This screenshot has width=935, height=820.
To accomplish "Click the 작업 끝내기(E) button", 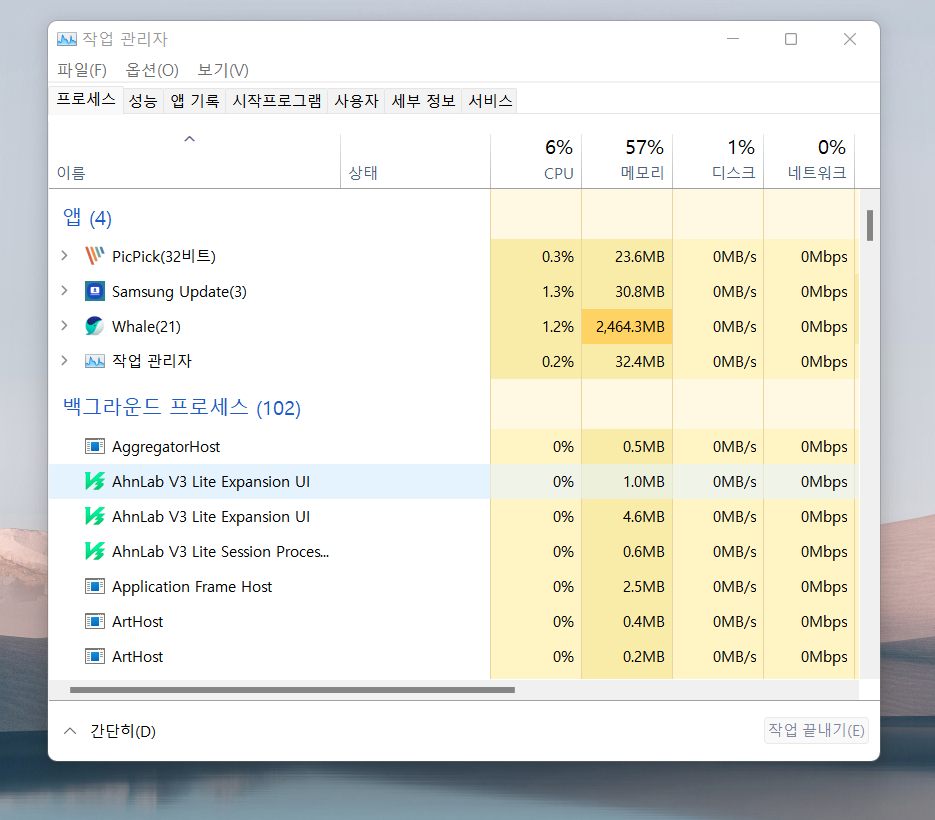I will 816,730.
